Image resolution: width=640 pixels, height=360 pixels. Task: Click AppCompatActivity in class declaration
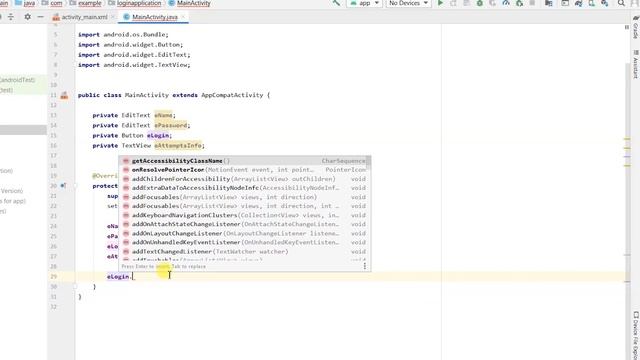pyautogui.click(x=232, y=95)
